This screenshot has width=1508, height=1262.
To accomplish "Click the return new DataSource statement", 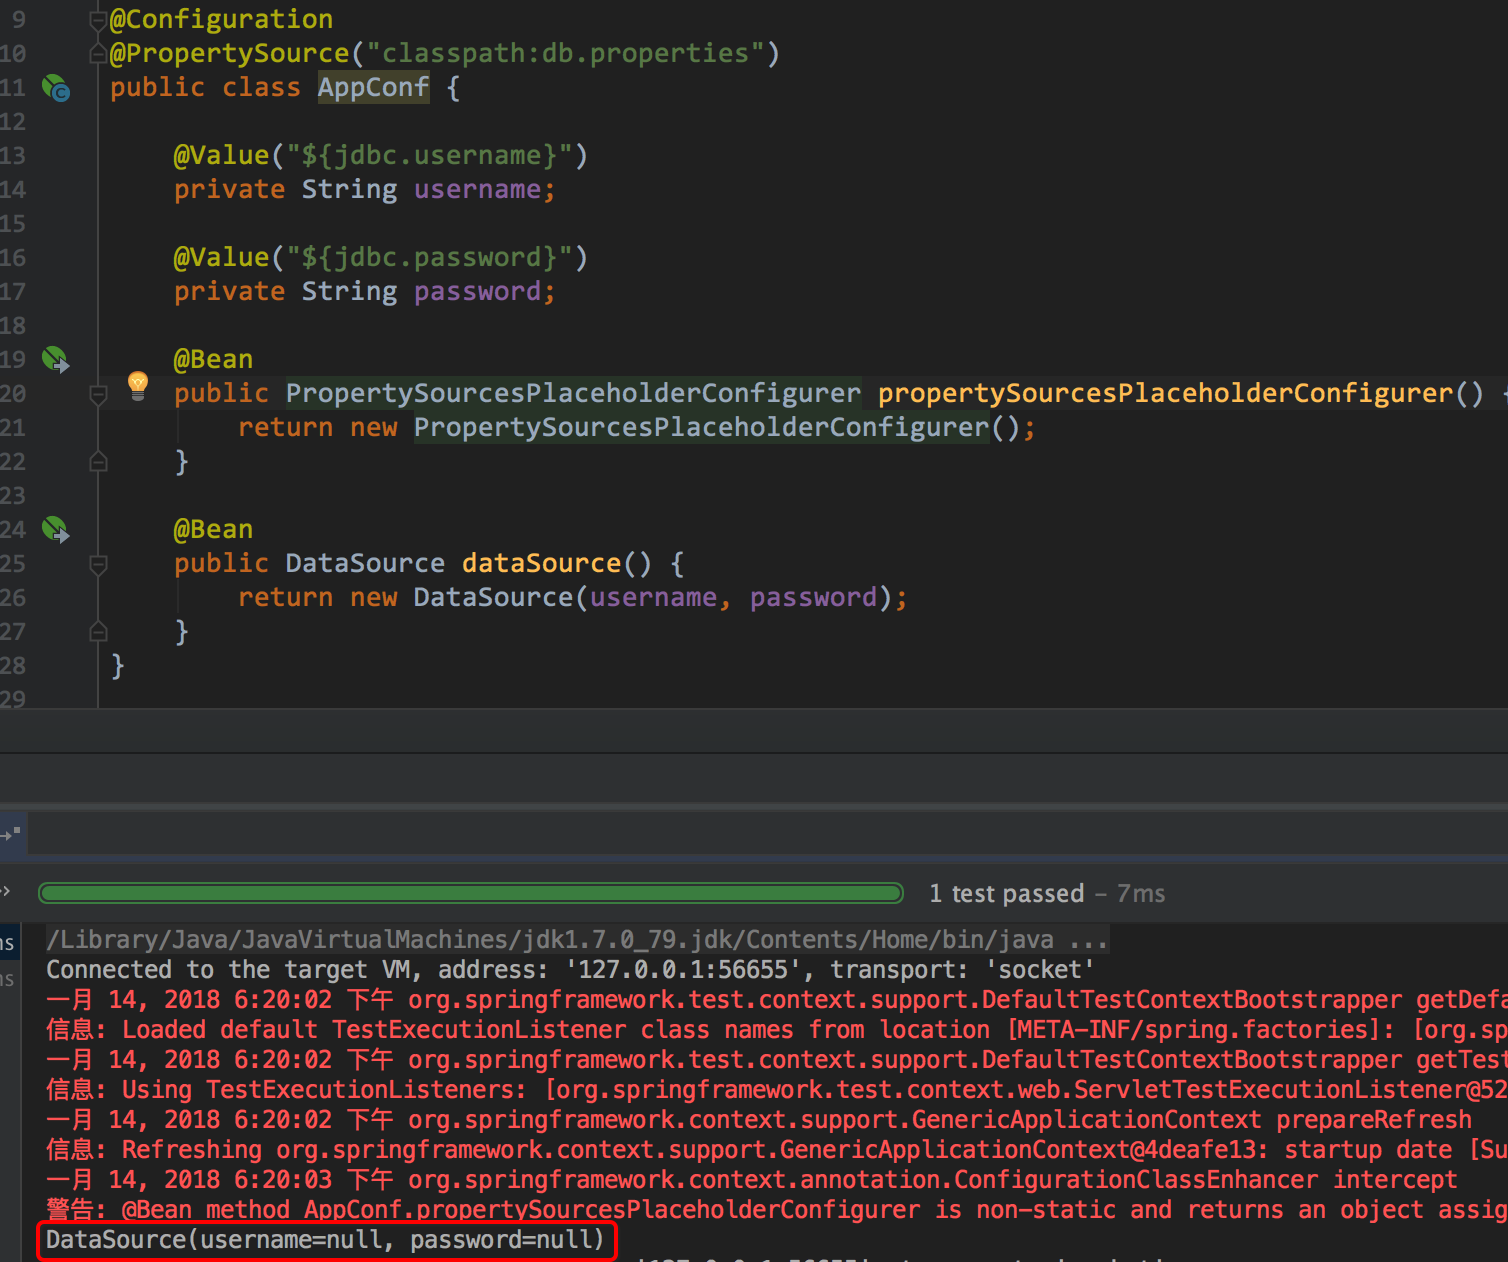I will point(573,597).
